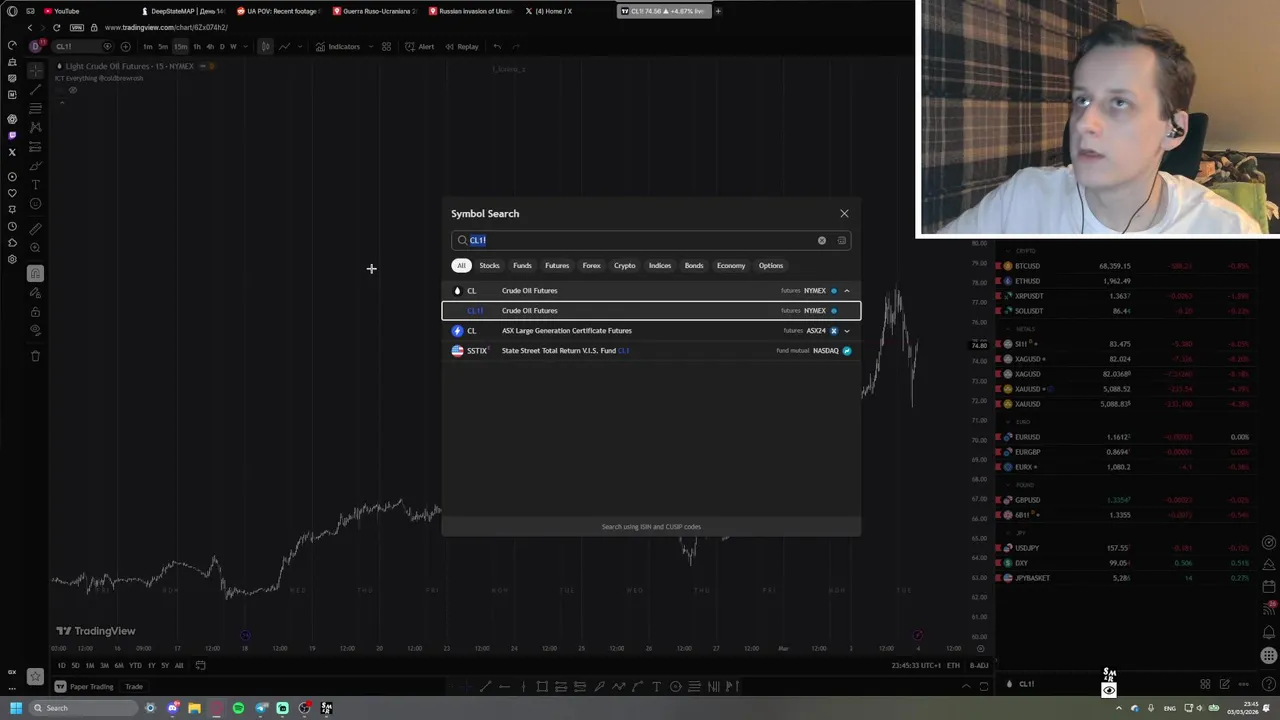This screenshot has width=1280, height=720.
Task: Open Spotify from the taskbar
Action: click(238, 708)
